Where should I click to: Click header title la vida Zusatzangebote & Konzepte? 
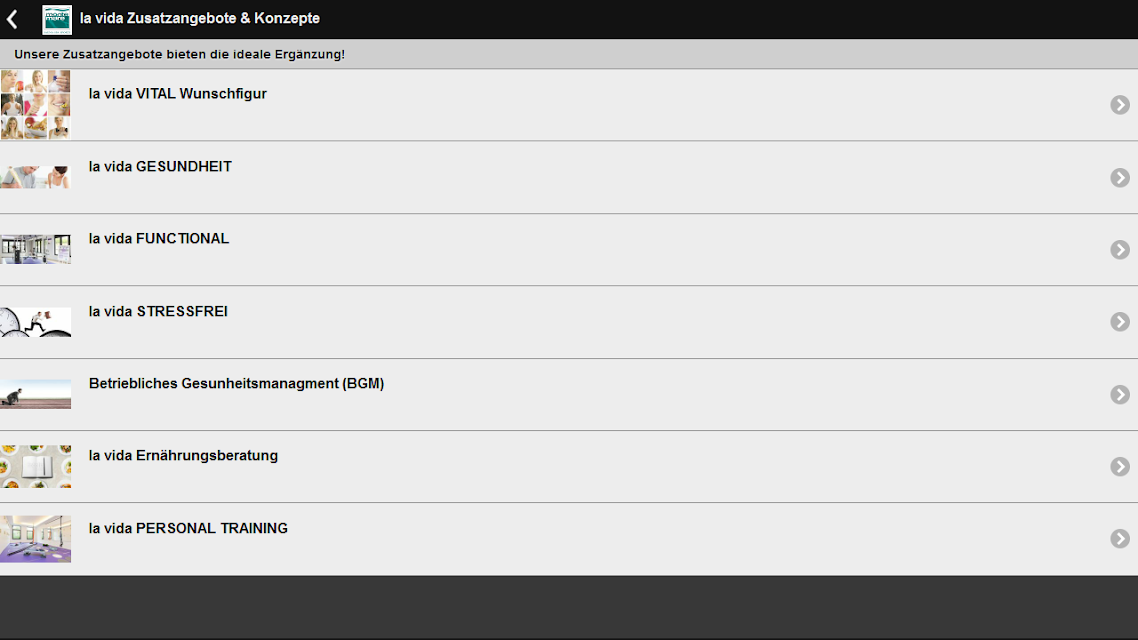pos(200,18)
